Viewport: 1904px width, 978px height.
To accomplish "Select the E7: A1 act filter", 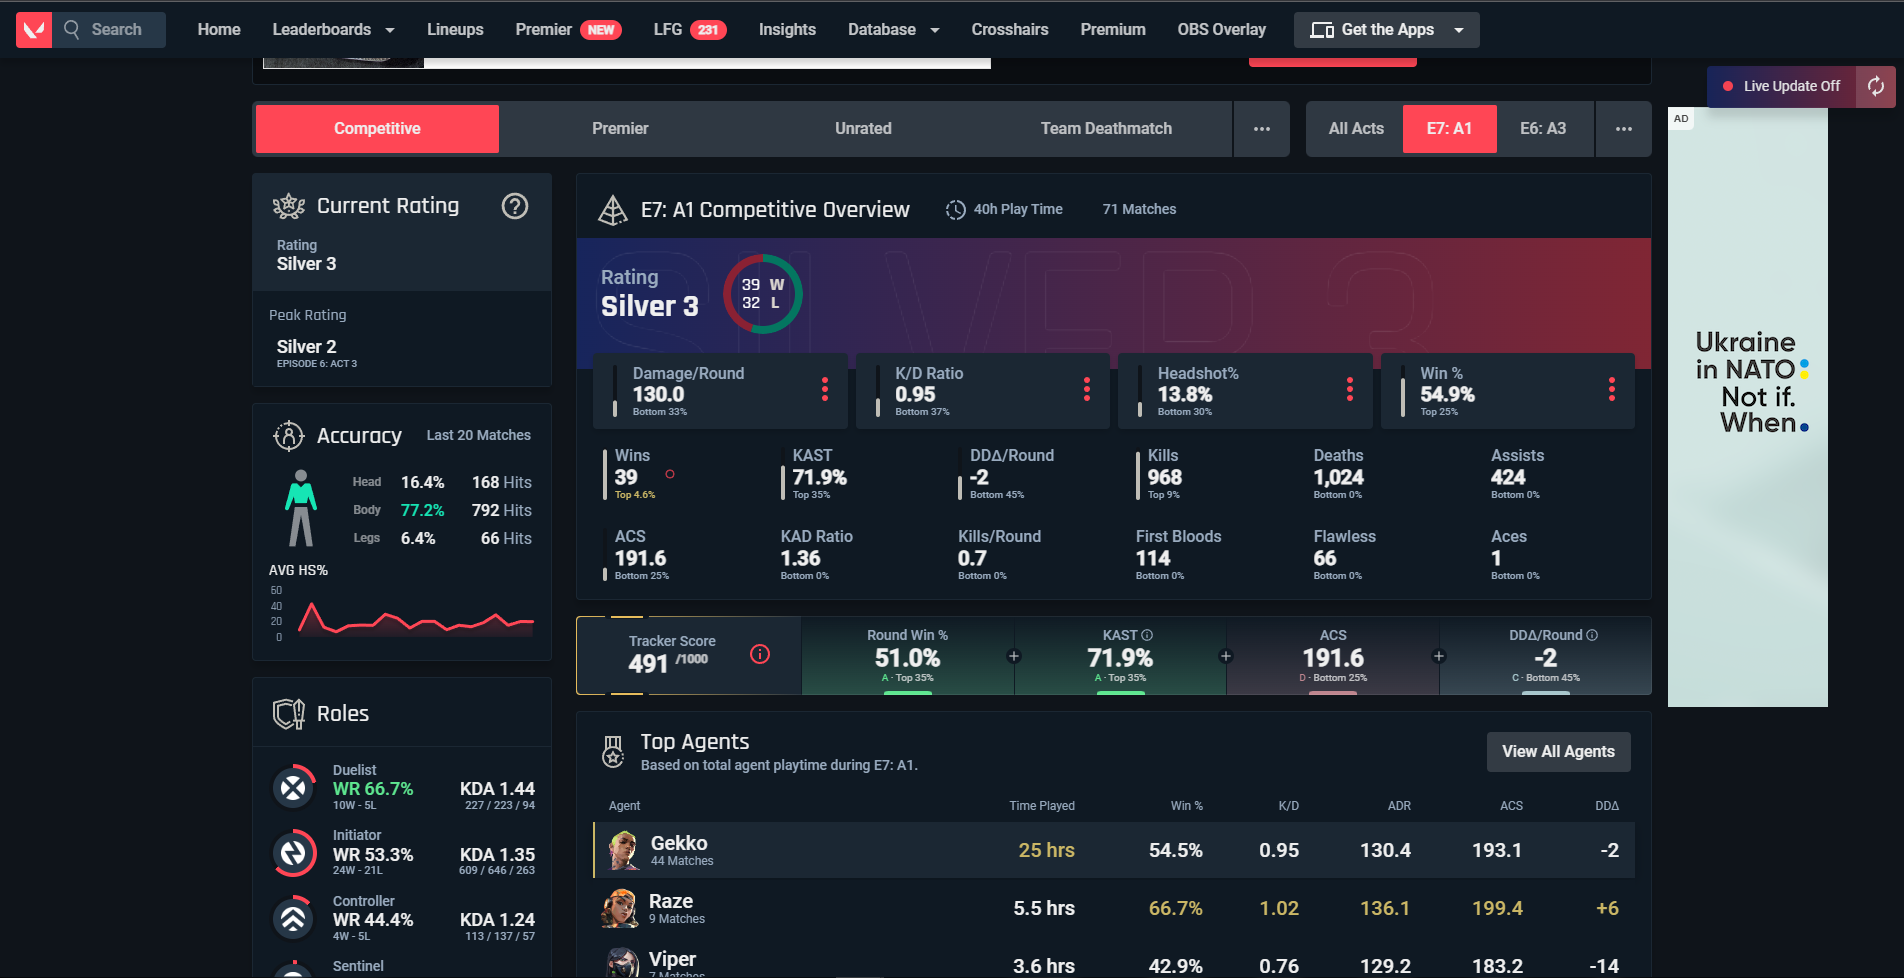I will click(x=1449, y=129).
